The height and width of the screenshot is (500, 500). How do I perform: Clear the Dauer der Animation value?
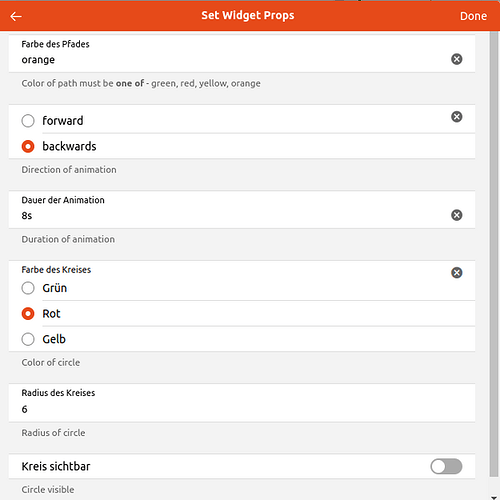(456, 215)
